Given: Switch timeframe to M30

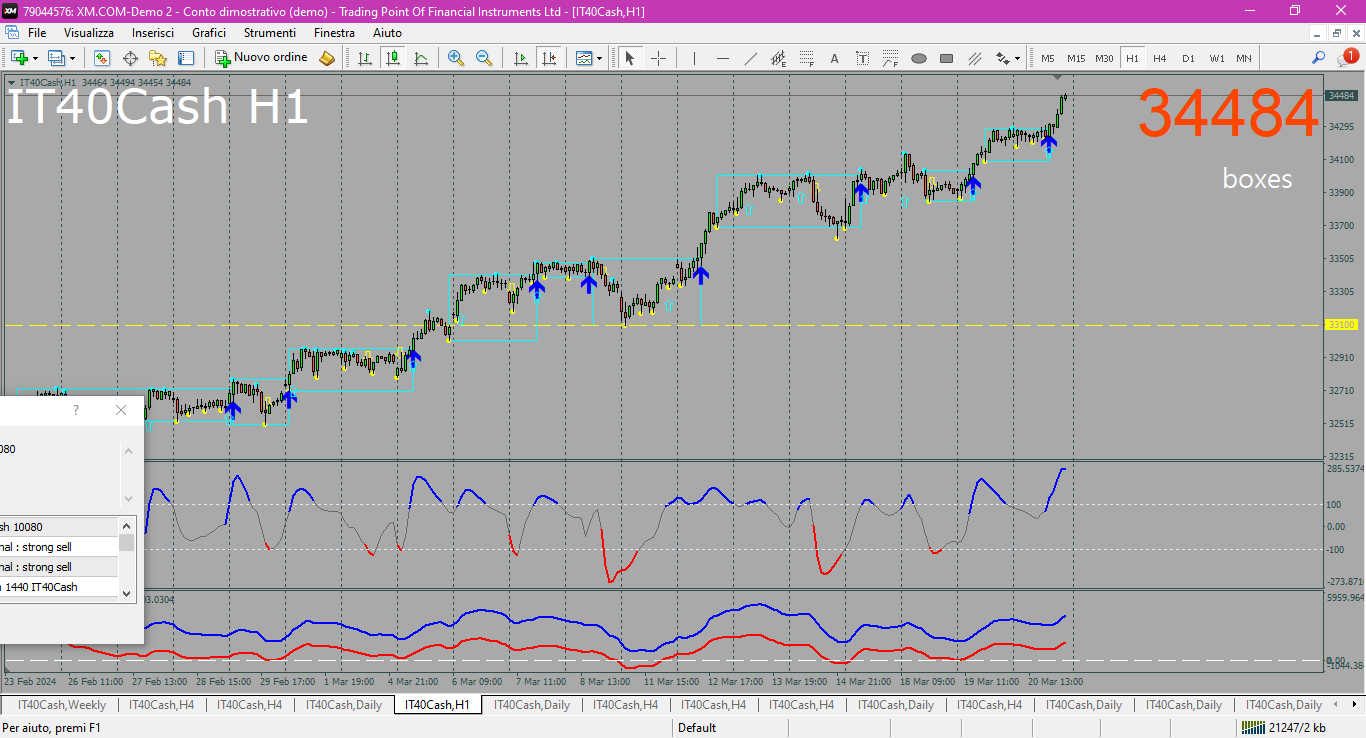Looking at the screenshot, I should coord(1104,58).
